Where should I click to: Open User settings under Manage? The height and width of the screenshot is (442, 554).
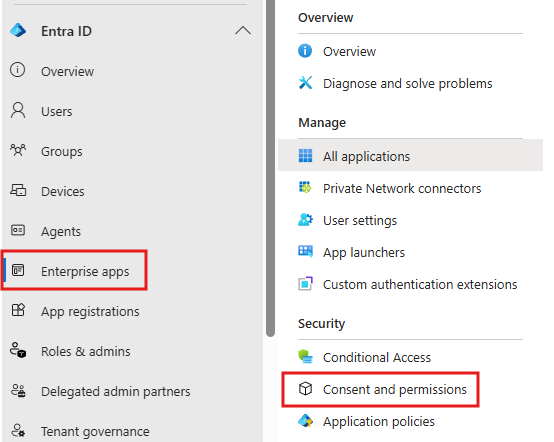pos(360,220)
